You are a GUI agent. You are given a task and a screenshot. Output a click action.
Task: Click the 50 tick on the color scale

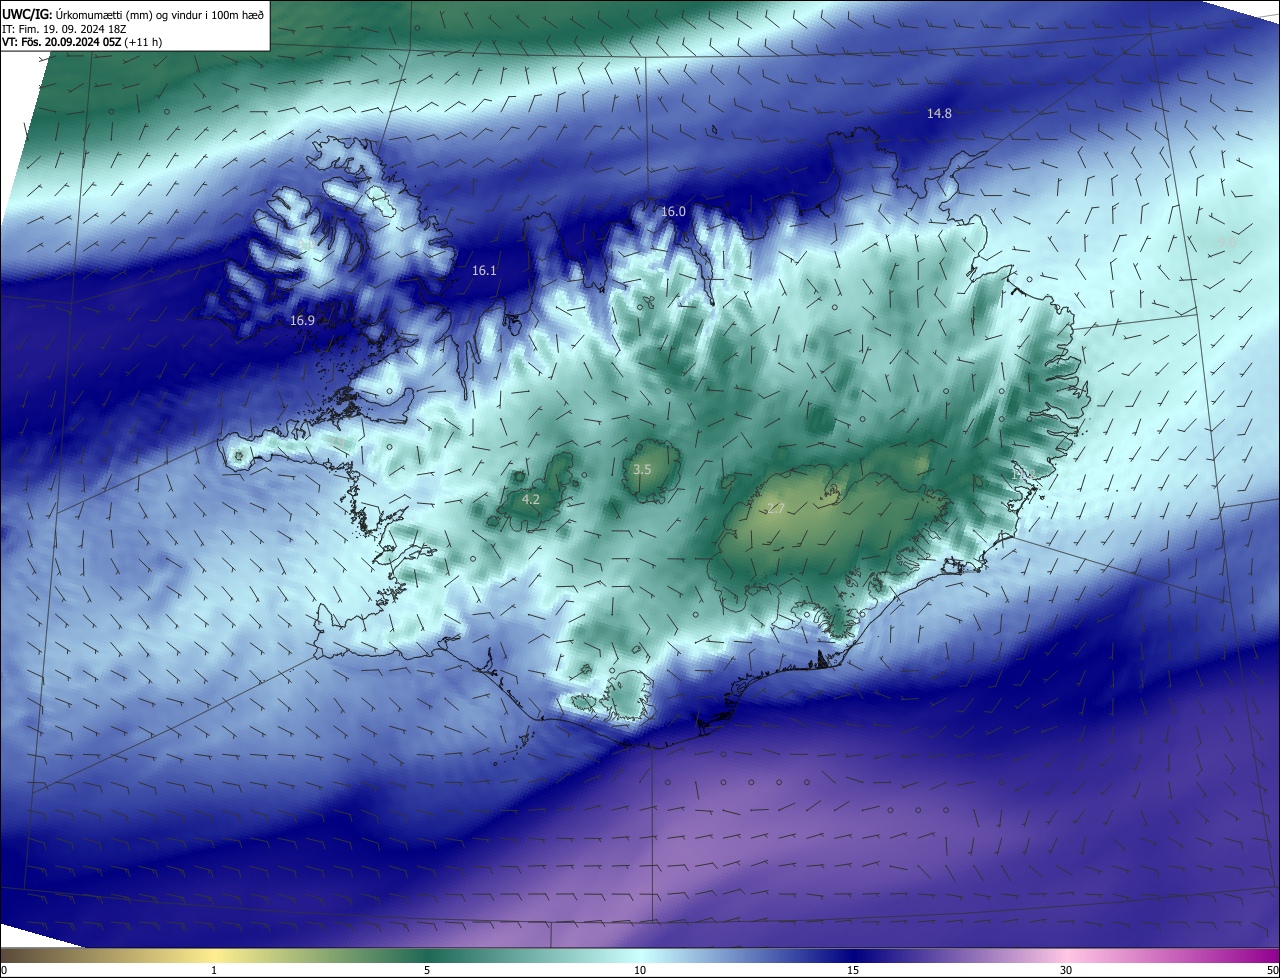pyautogui.click(x=1272, y=970)
